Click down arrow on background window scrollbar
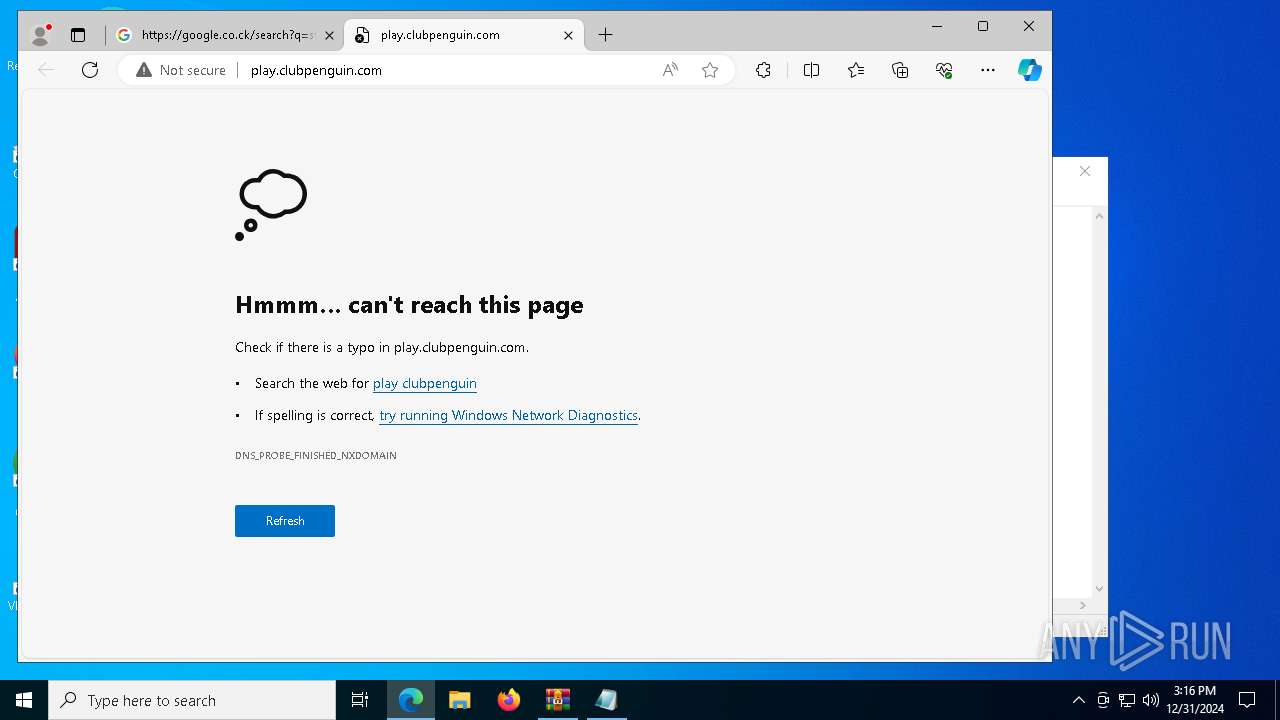1280x720 pixels. click(1099, 589)
